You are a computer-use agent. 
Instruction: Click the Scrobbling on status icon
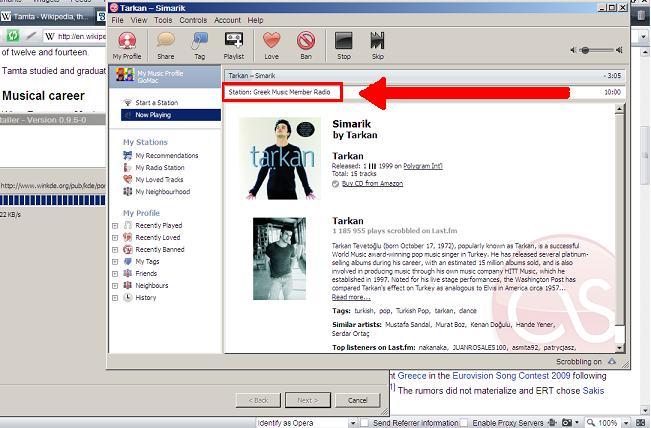(x=612, y=361)
